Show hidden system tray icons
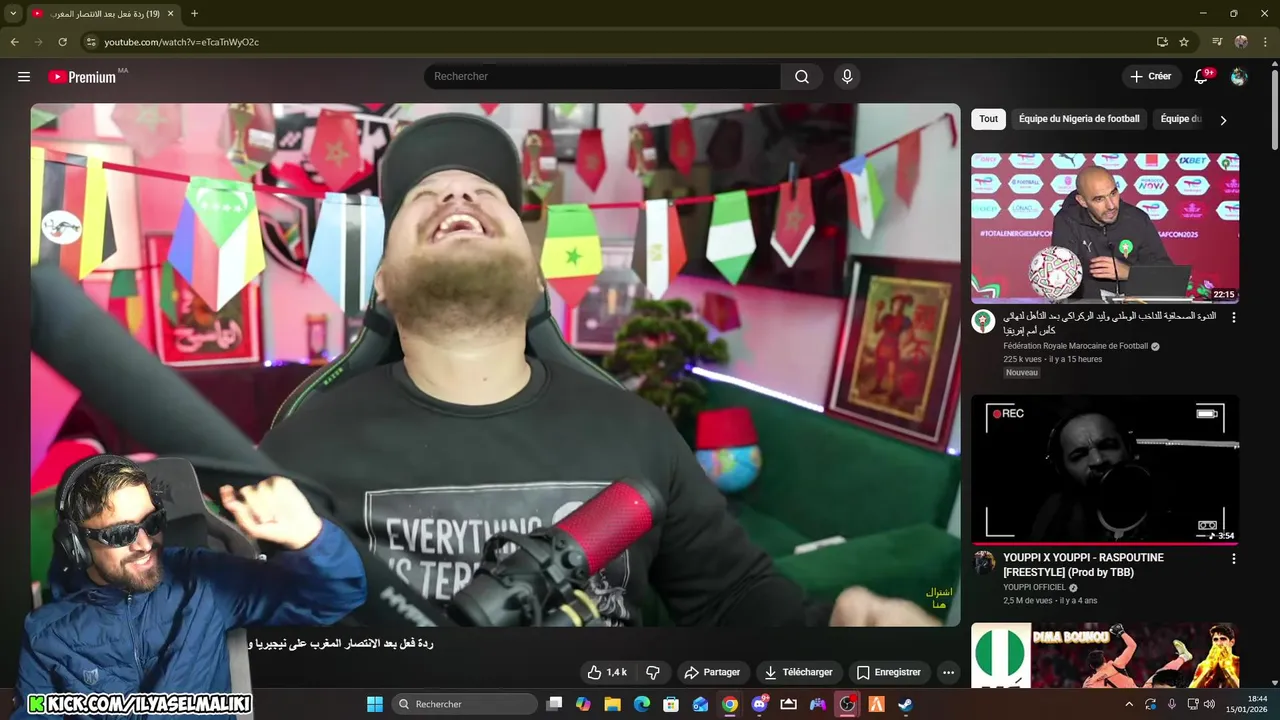1280x720 pixels. (1130, 704)
